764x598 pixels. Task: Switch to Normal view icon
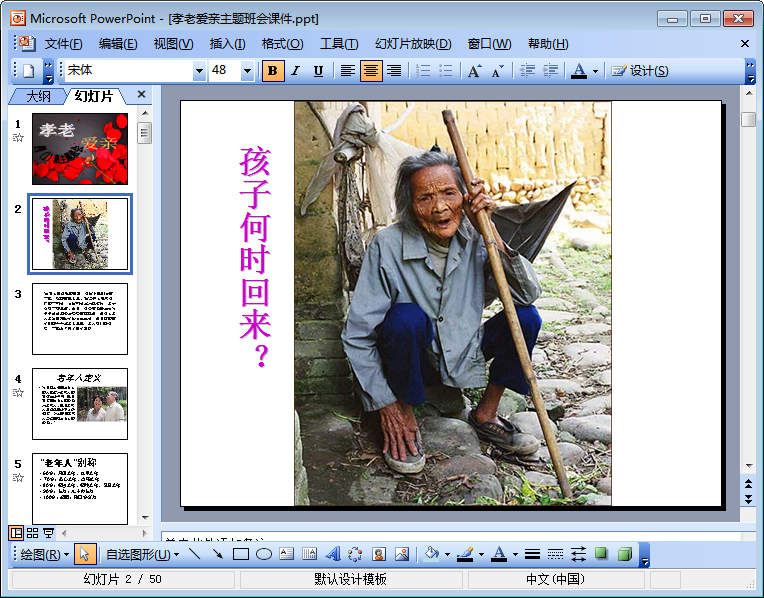(16, 533)
